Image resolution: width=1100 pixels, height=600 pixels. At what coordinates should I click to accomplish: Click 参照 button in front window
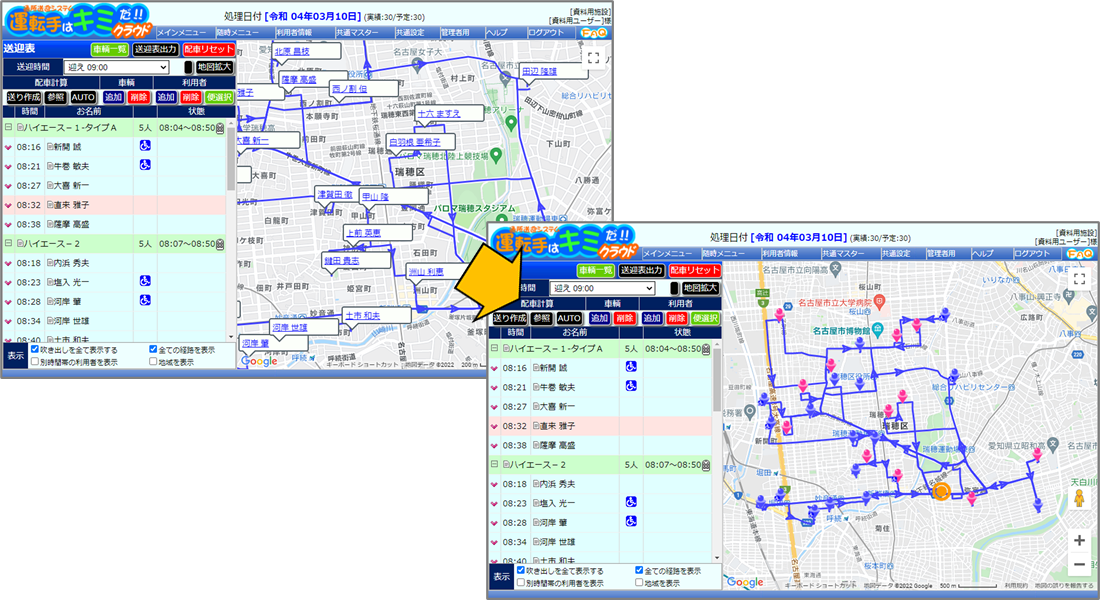[542, 319]
